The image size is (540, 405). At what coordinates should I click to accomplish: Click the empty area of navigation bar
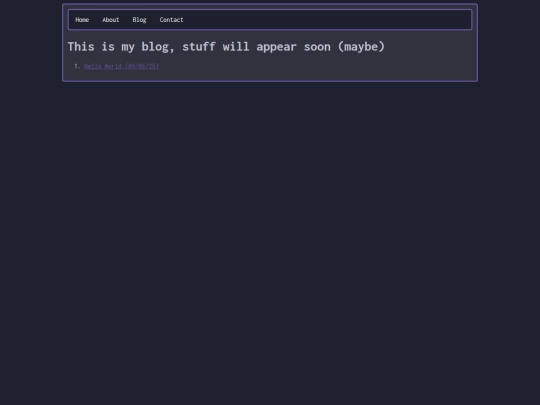(327, 20)
